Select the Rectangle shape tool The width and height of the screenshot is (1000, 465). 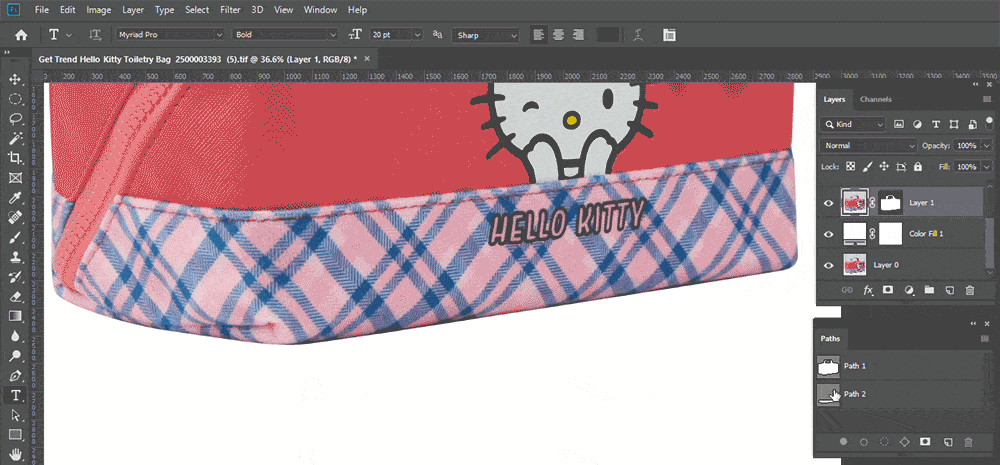pos(15,435)
